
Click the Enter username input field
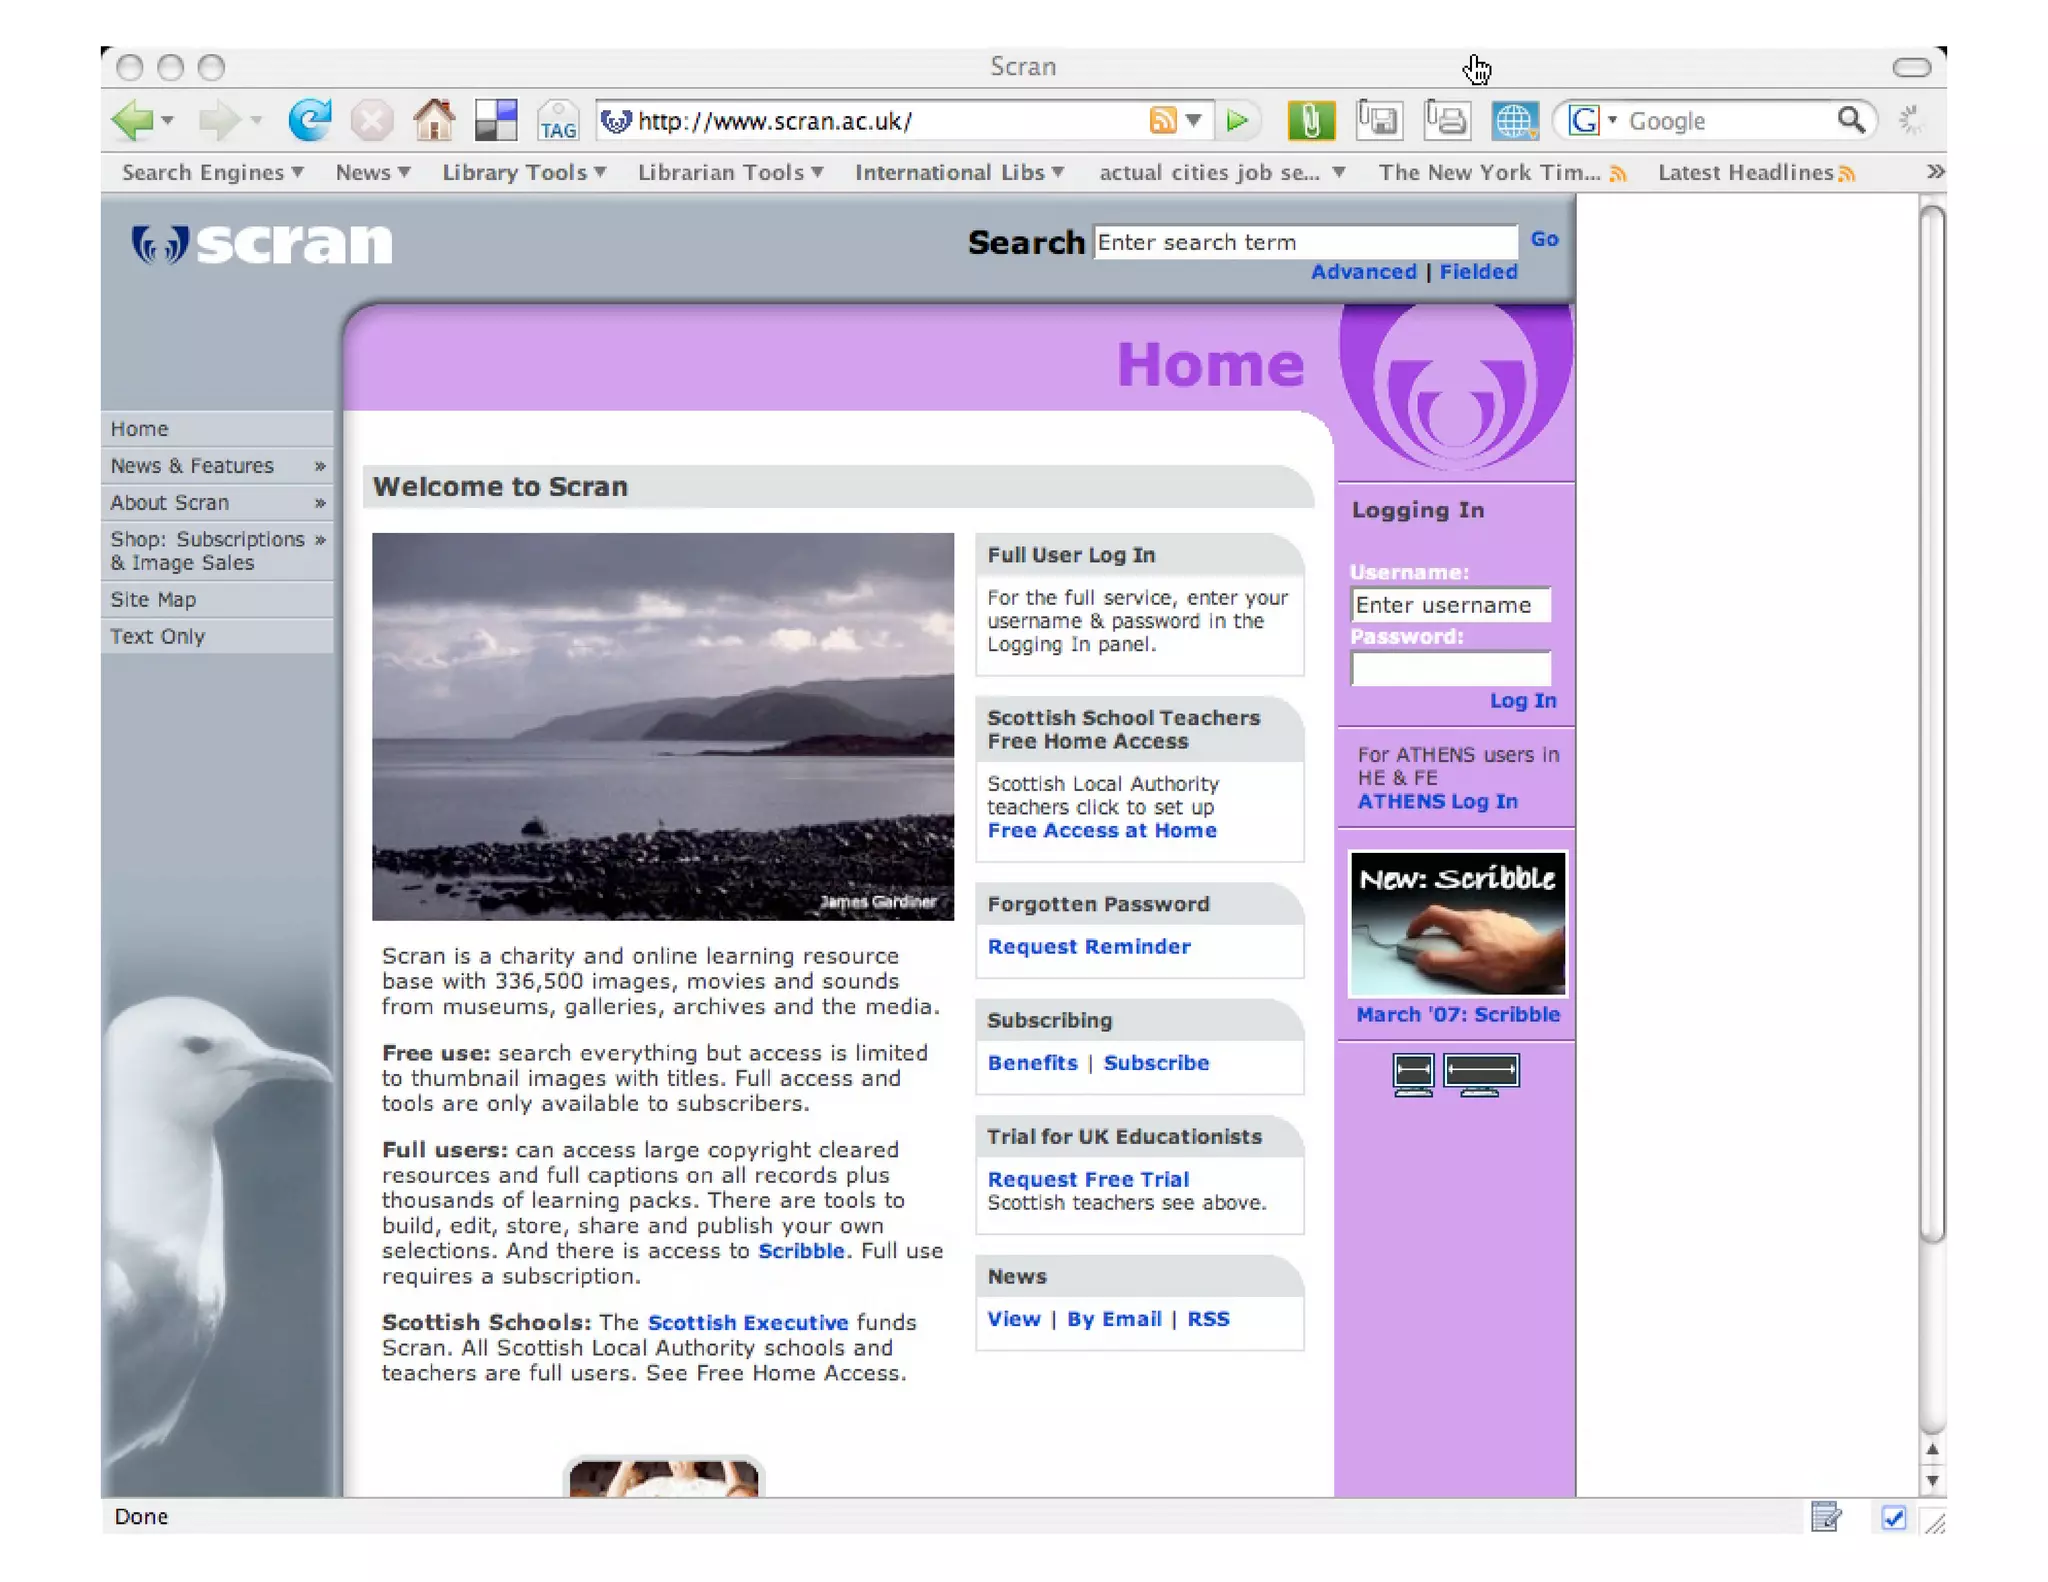(x=1448, y=605)
